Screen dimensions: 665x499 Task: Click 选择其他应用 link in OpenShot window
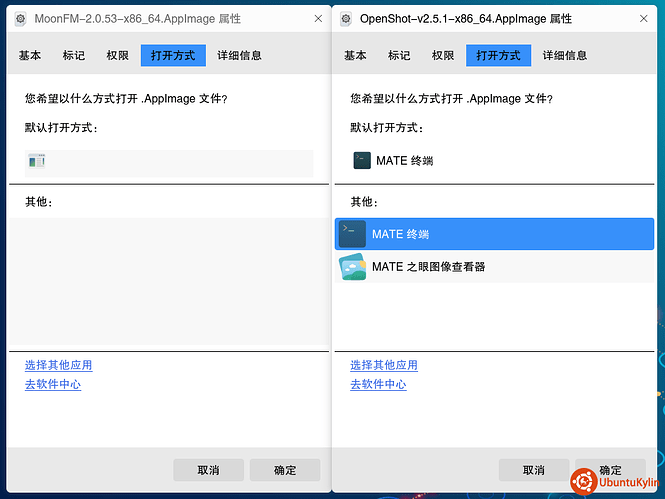[x=384, y=365]
